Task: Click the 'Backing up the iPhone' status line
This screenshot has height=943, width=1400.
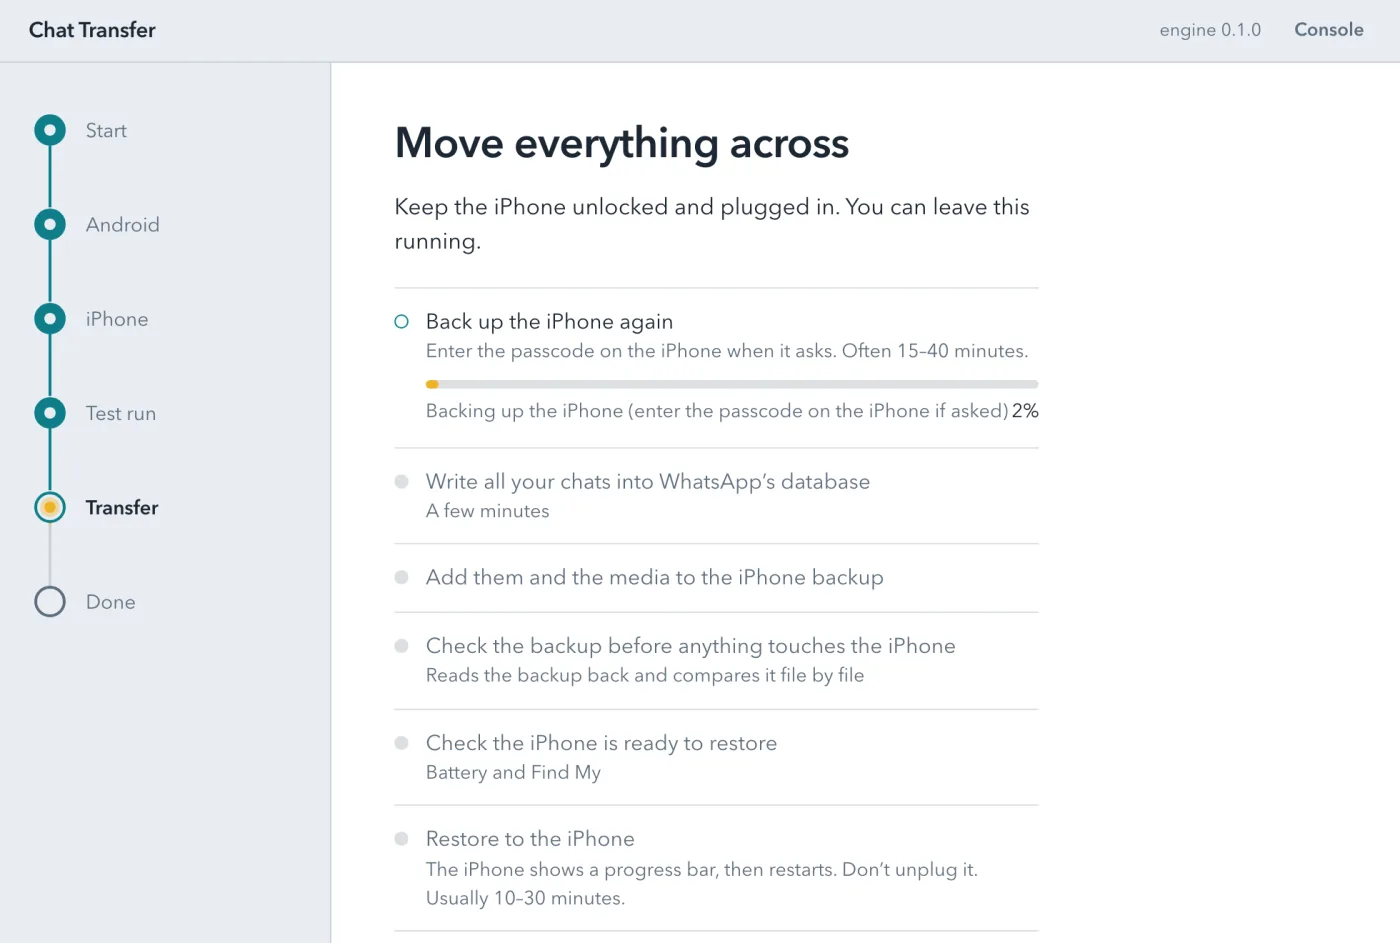Action: 717,411
